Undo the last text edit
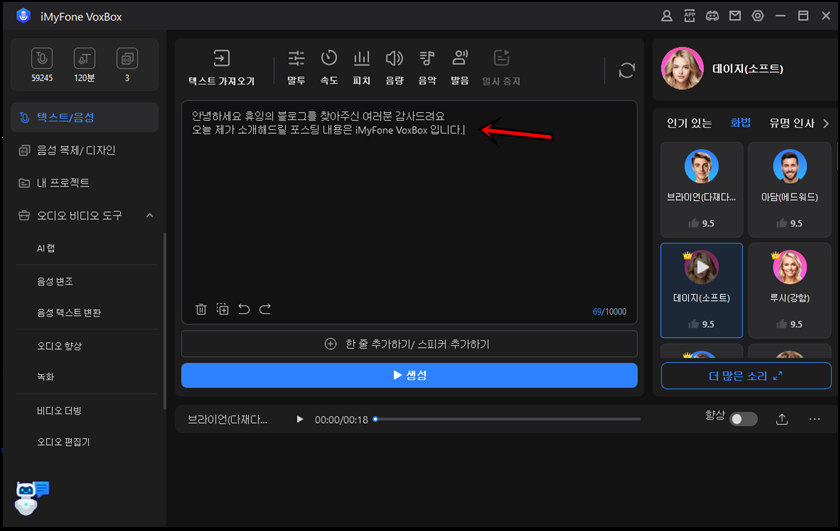The width and height of the screenshot is (840, 531). coord(244,309)
